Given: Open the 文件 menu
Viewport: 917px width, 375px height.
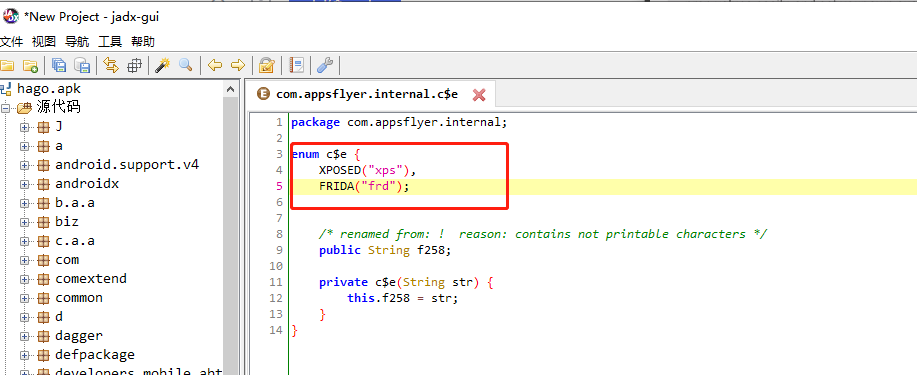Looking at the screenshot, I should (11, 42).
